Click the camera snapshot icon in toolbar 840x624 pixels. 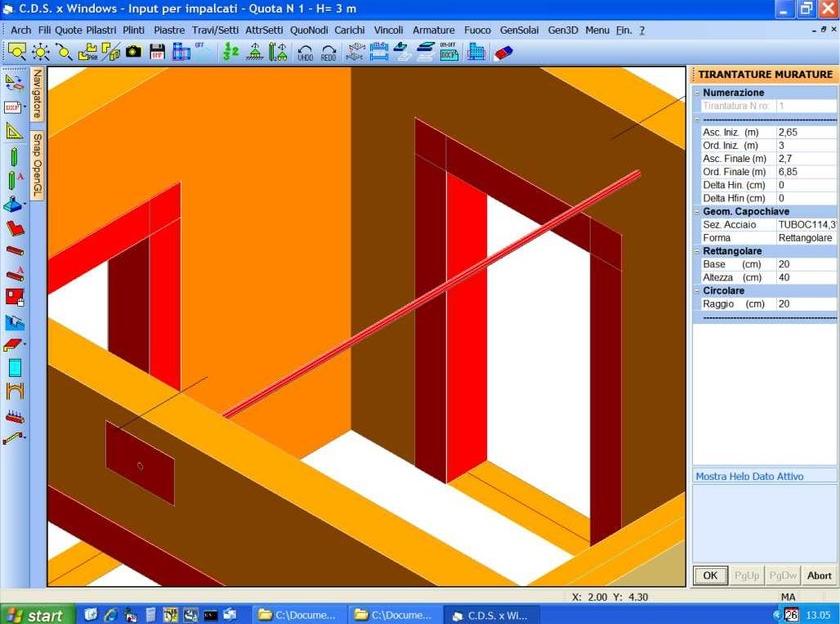tap(134, 51)
